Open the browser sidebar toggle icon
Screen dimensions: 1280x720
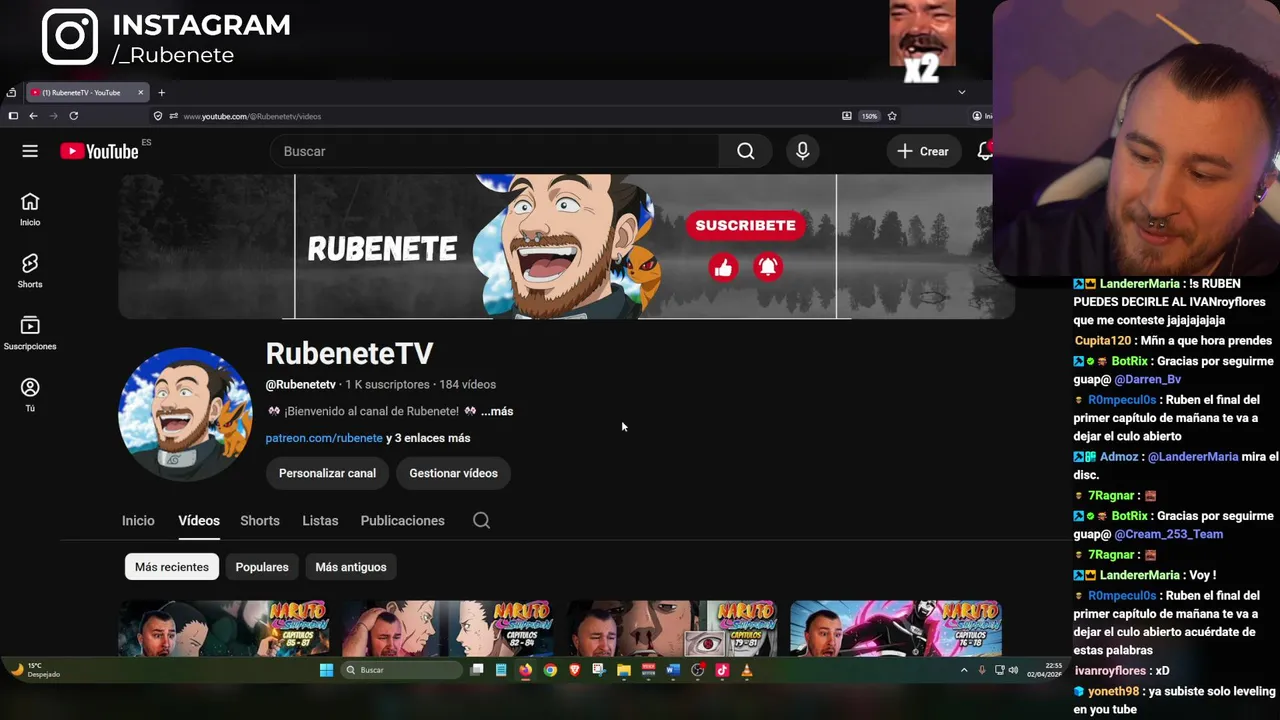click(x=13, y=116)
